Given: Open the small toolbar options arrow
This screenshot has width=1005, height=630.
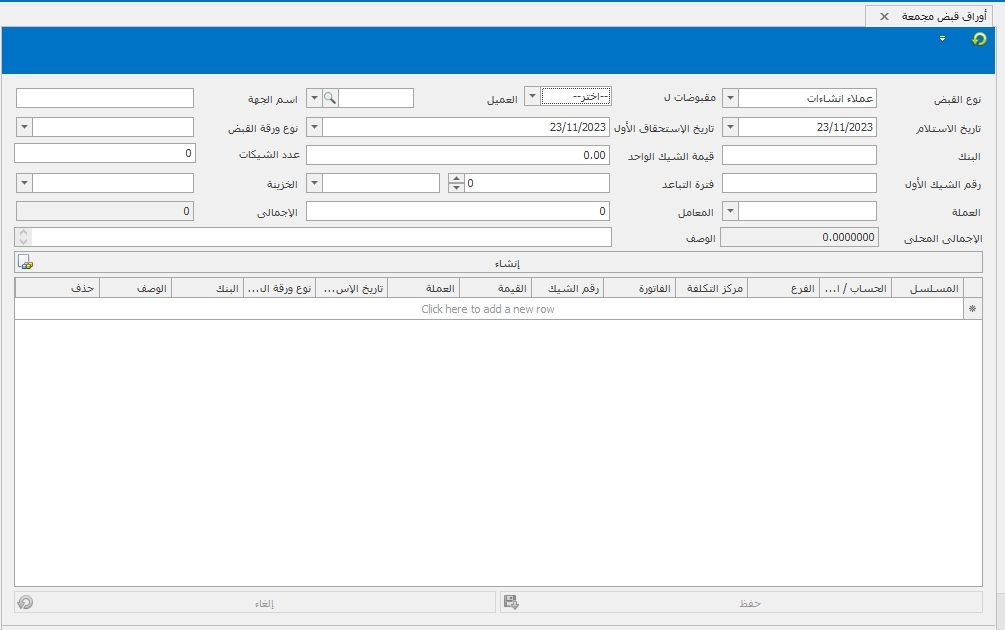Looking at the screenshot, I should point(942,39).
